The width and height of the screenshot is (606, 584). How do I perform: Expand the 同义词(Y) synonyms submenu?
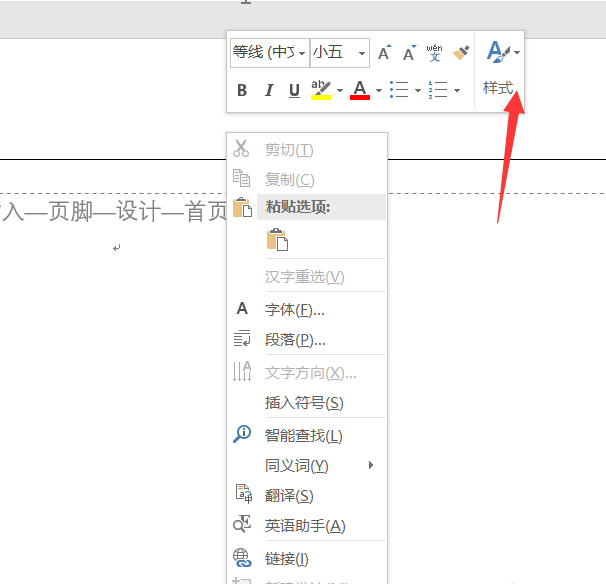click(307, 465)
